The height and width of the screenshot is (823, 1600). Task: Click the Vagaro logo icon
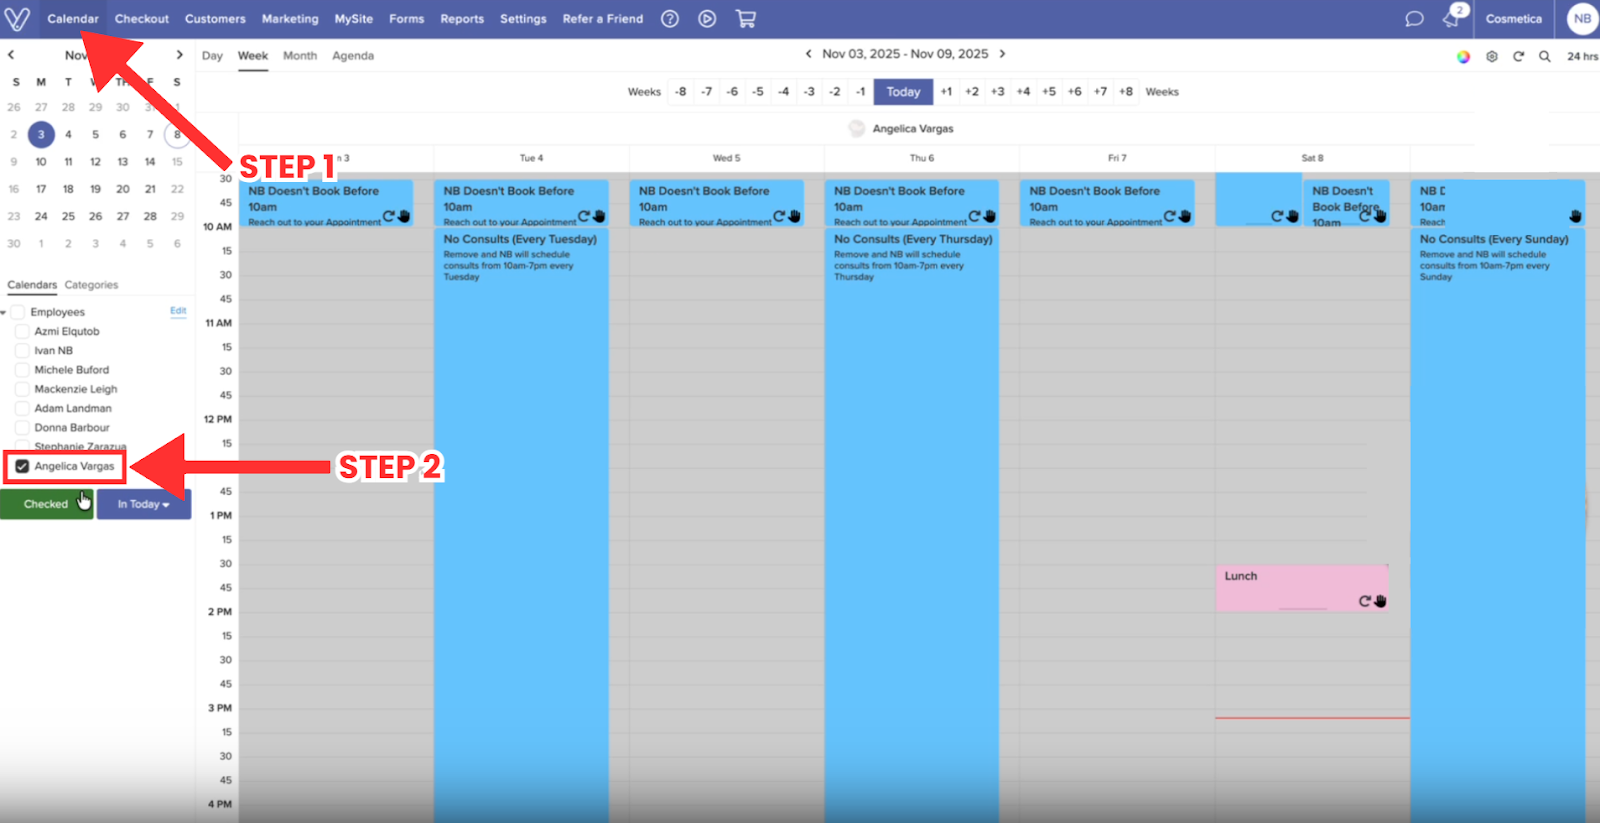17,19
